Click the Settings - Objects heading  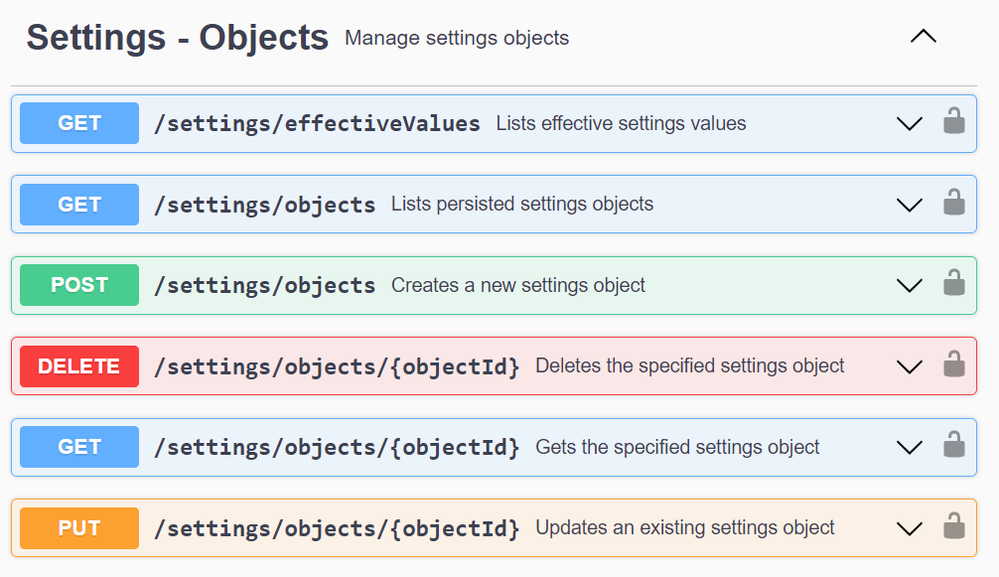177,37
